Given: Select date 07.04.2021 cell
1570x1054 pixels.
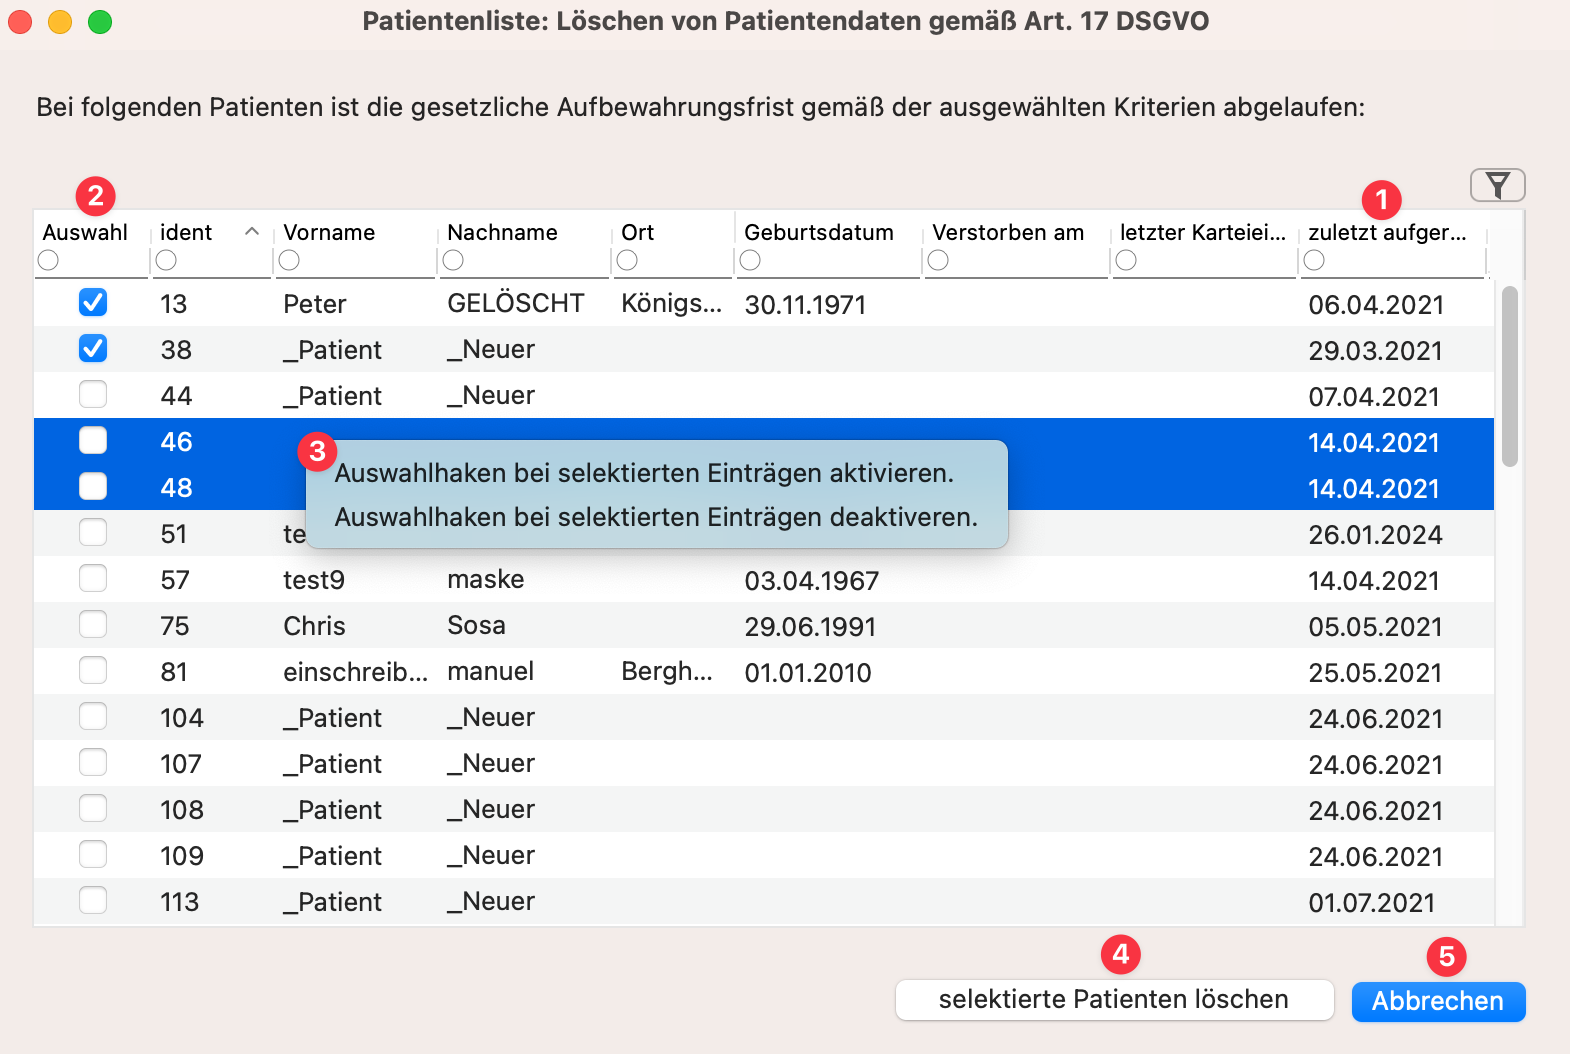Looking at the screenshot, I should pos(1374,397).
